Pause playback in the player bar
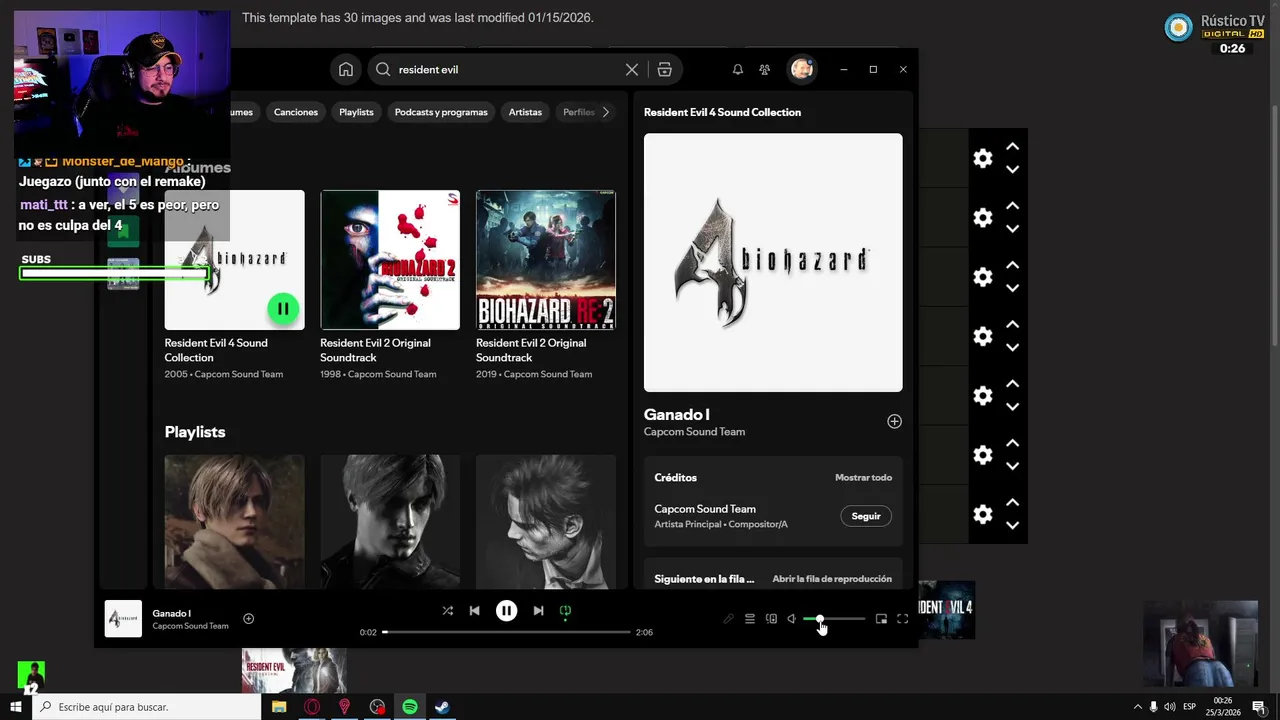 click(x=506, y=610)
